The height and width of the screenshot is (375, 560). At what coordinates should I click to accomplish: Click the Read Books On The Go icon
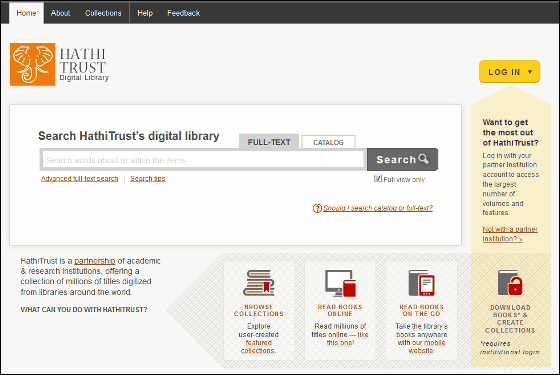tap(421, 283)
